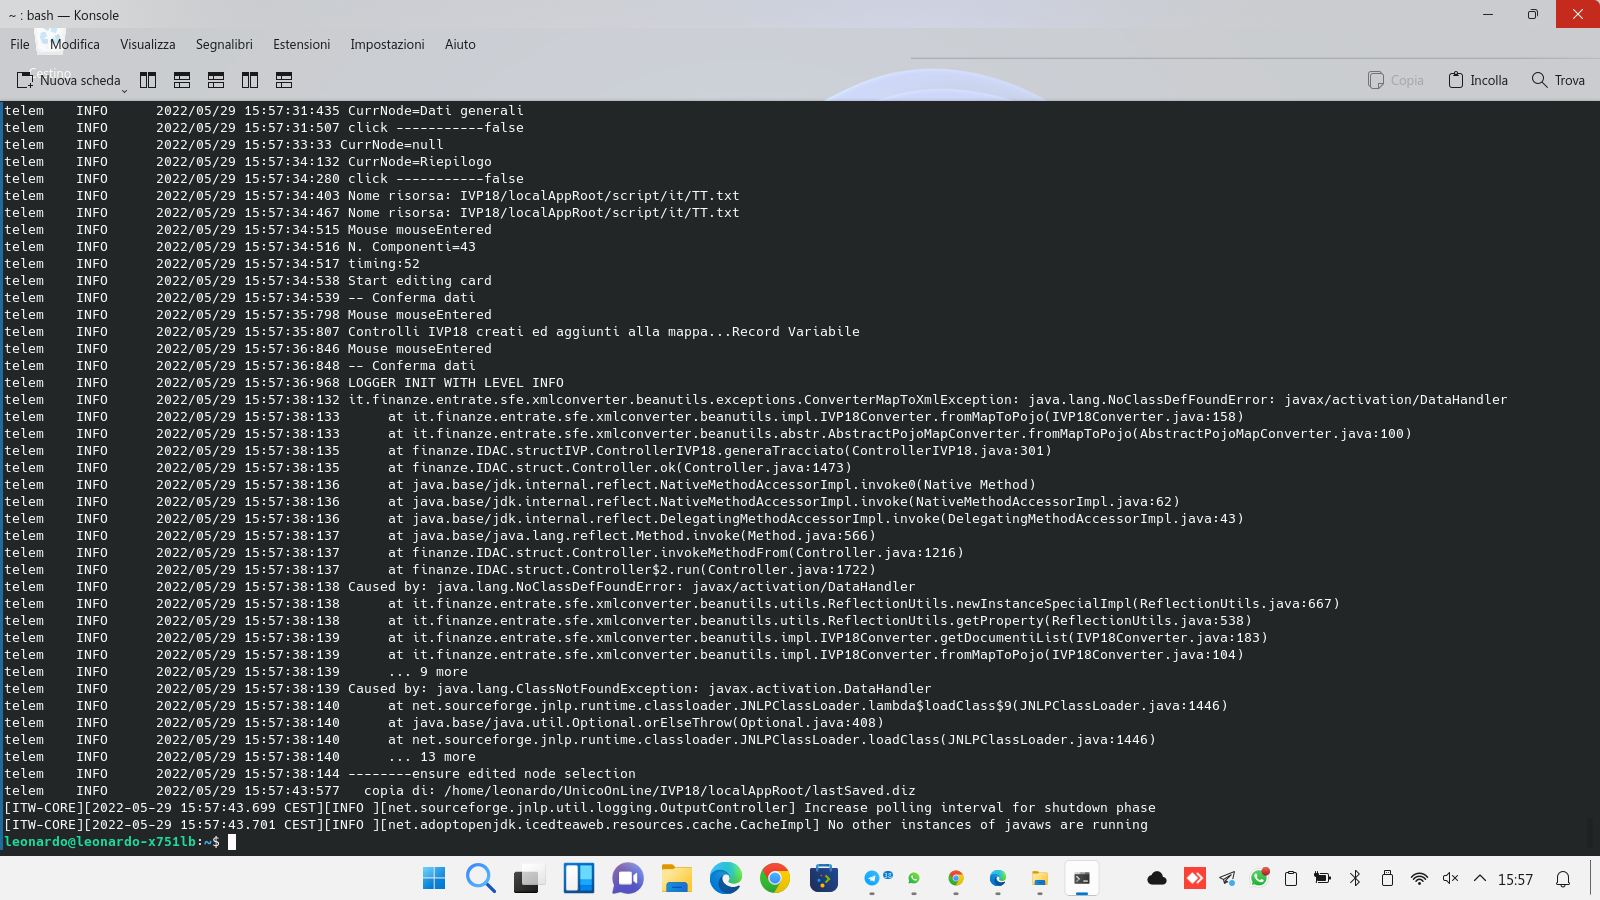Open the Aiuto menu
Image resolution: width=1600 pixels, height=900 pixels.
[460, 44]
